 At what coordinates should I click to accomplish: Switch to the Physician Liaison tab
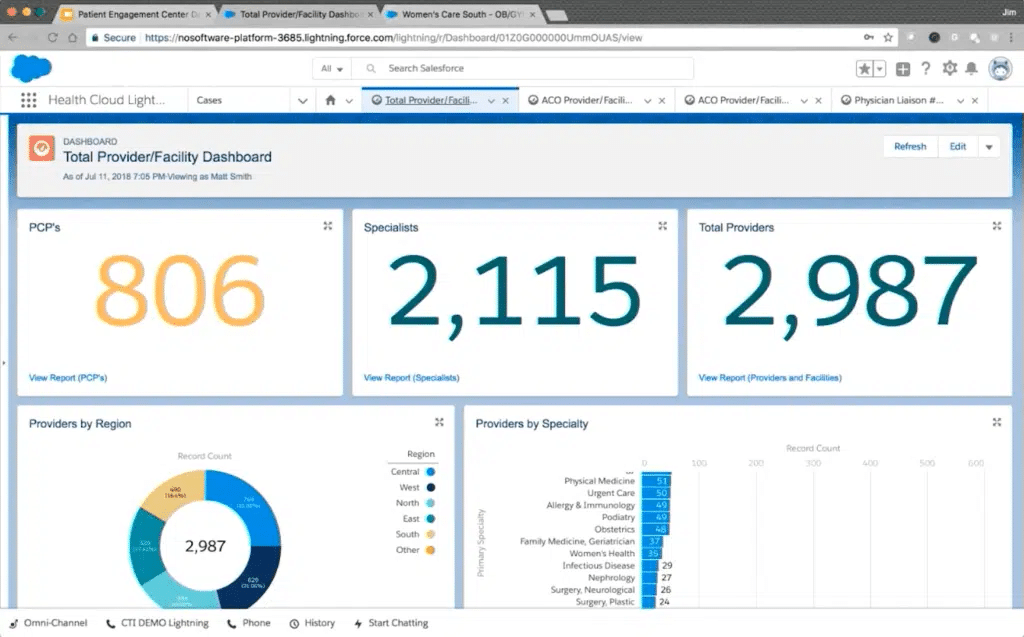899,101
